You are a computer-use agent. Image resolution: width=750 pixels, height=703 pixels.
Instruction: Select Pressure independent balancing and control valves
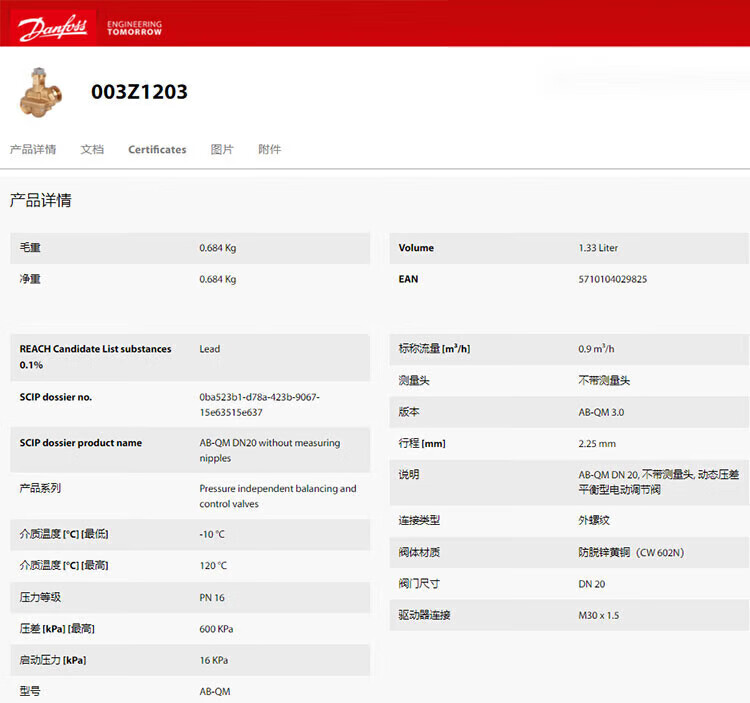coord(277,496)
